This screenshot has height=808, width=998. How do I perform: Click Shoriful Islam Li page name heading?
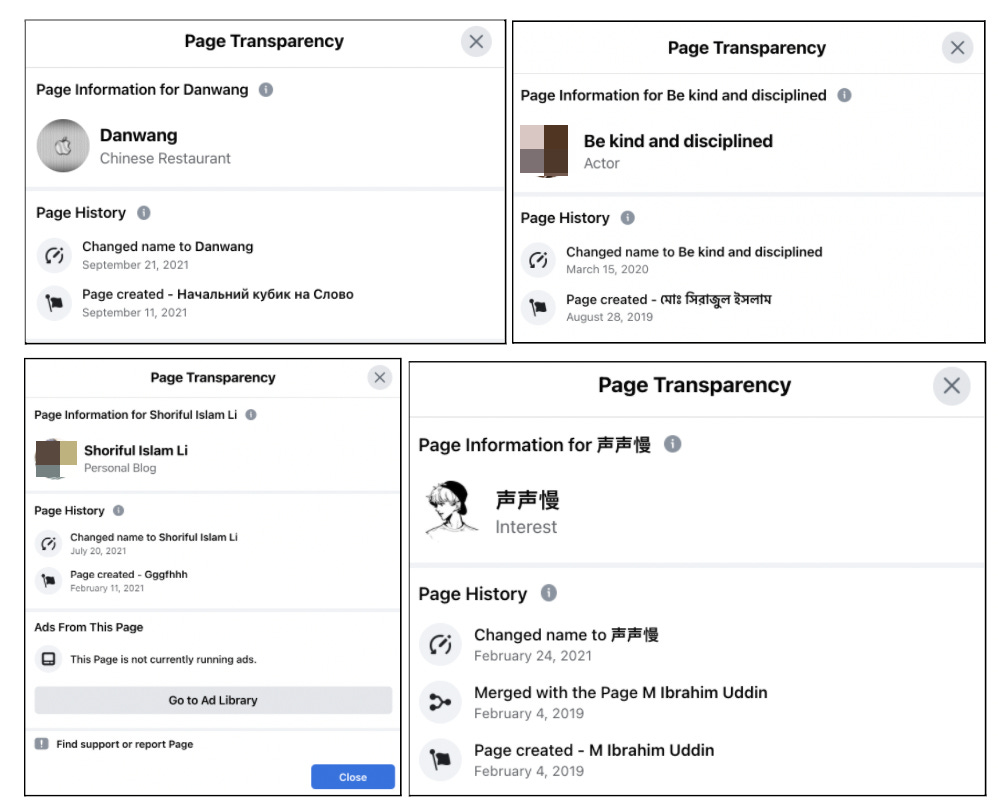[x=136, y=450]
